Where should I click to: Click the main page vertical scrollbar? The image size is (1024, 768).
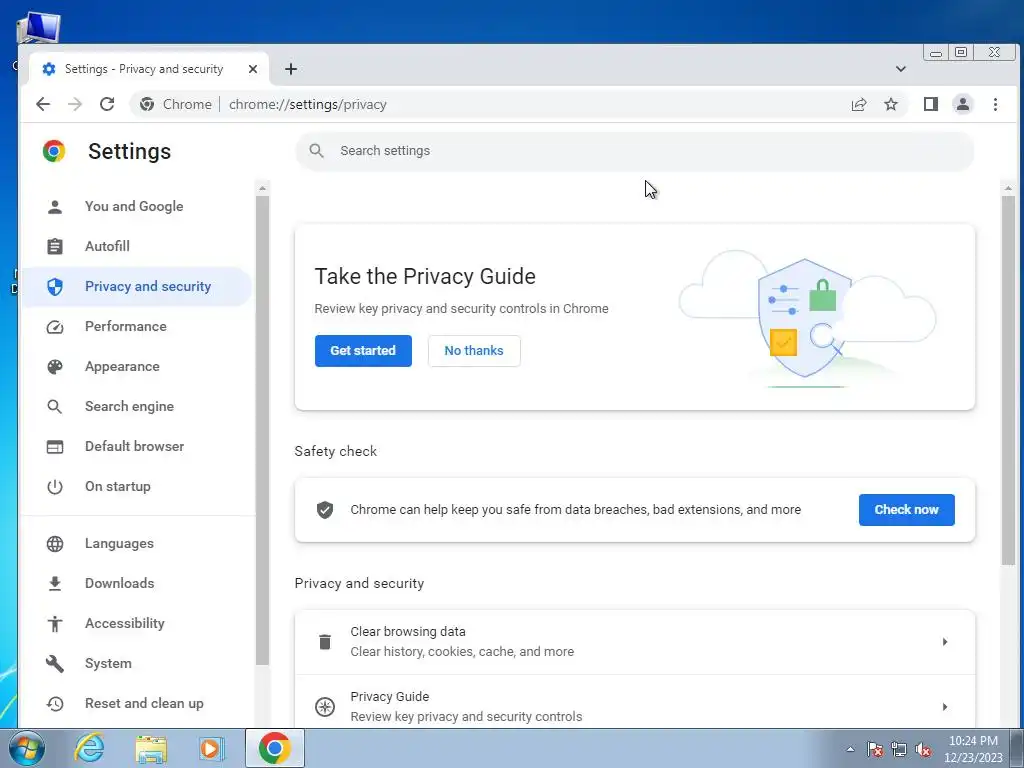pos(1008,380)
